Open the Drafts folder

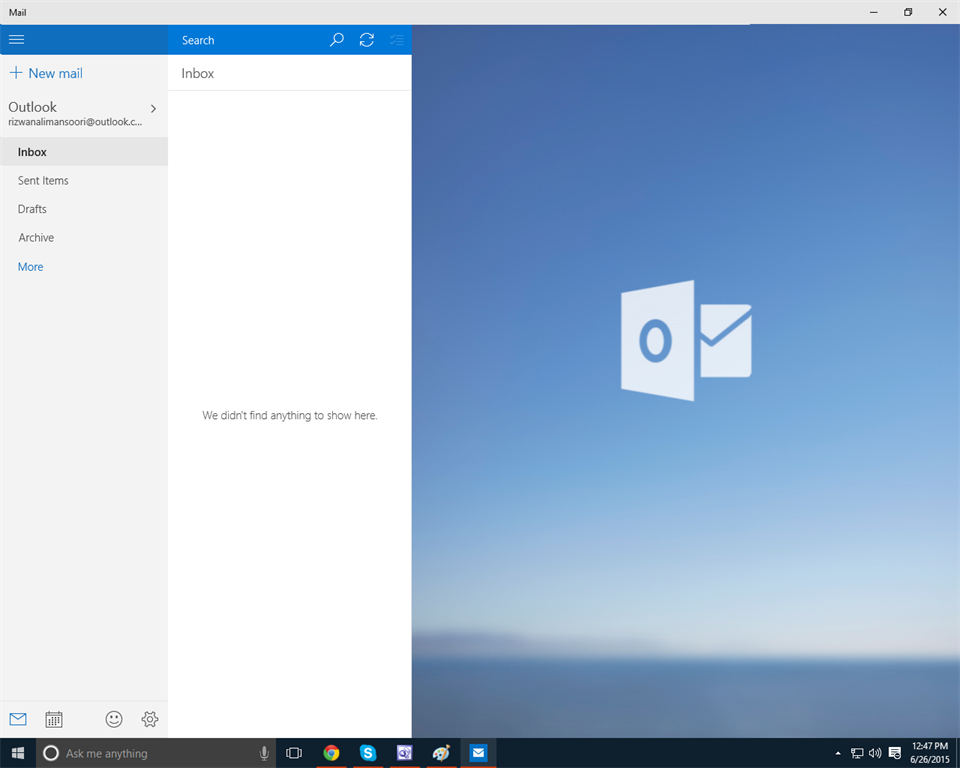84,209
